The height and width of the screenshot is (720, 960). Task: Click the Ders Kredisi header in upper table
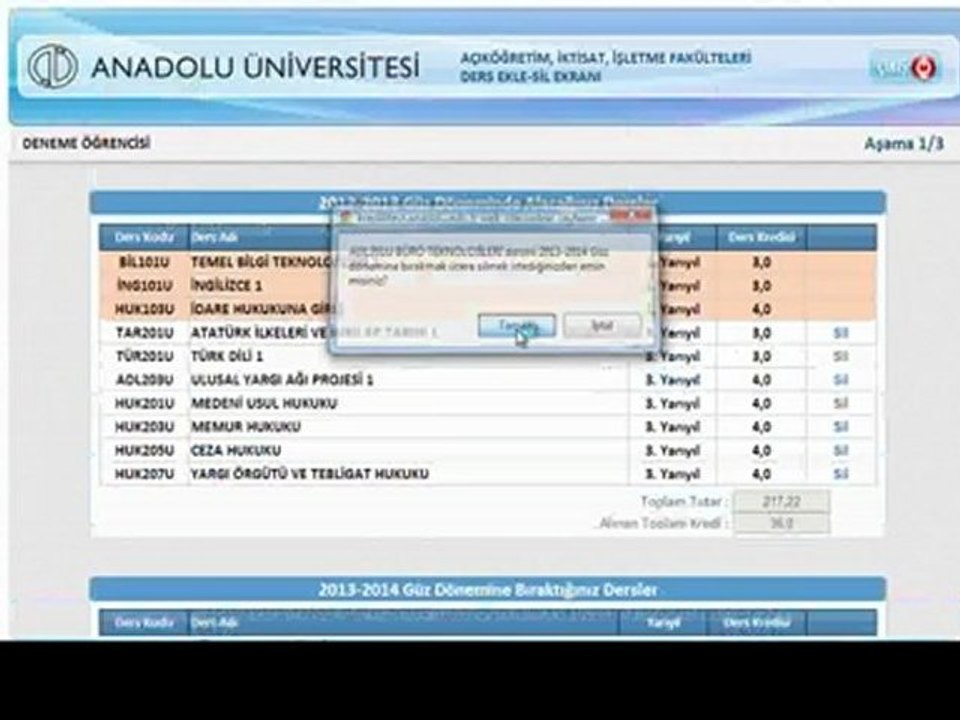pos(761,237)
